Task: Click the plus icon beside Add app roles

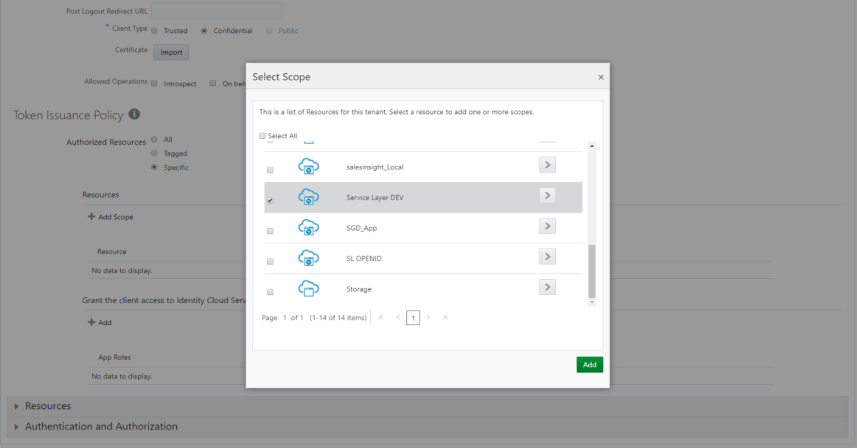Action: [x=91, y=322]
